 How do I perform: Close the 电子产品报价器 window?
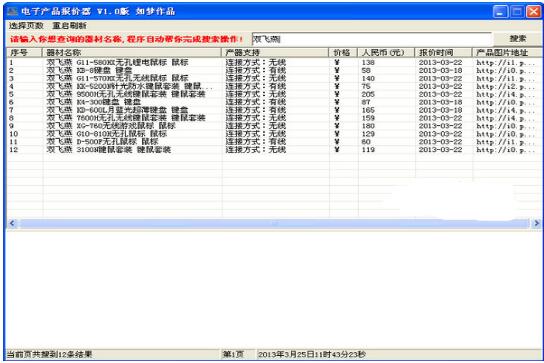533,12
